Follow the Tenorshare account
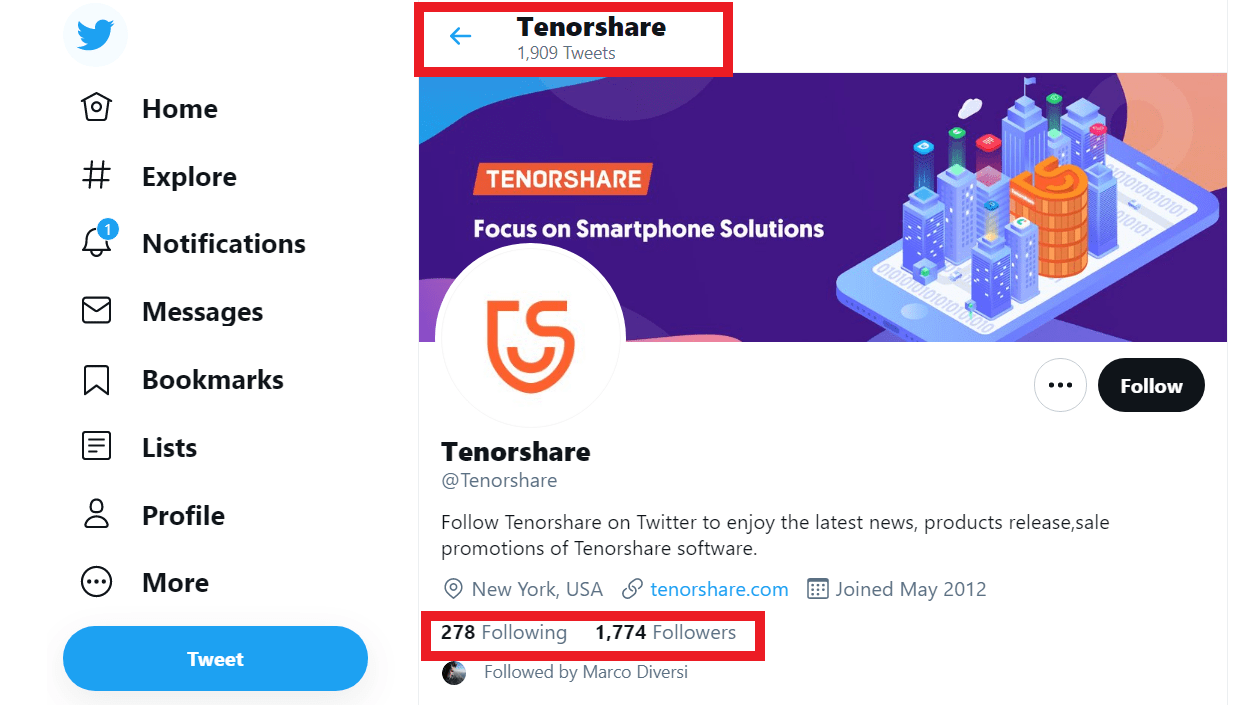This screenshot has height=705, width=1258. (x=1151, y=385)
